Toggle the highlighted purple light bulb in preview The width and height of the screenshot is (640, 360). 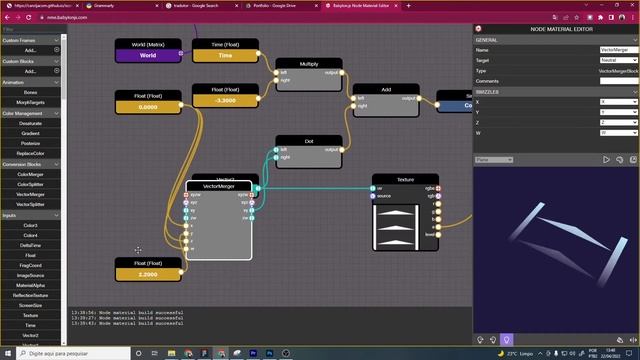tap(507, 340)
